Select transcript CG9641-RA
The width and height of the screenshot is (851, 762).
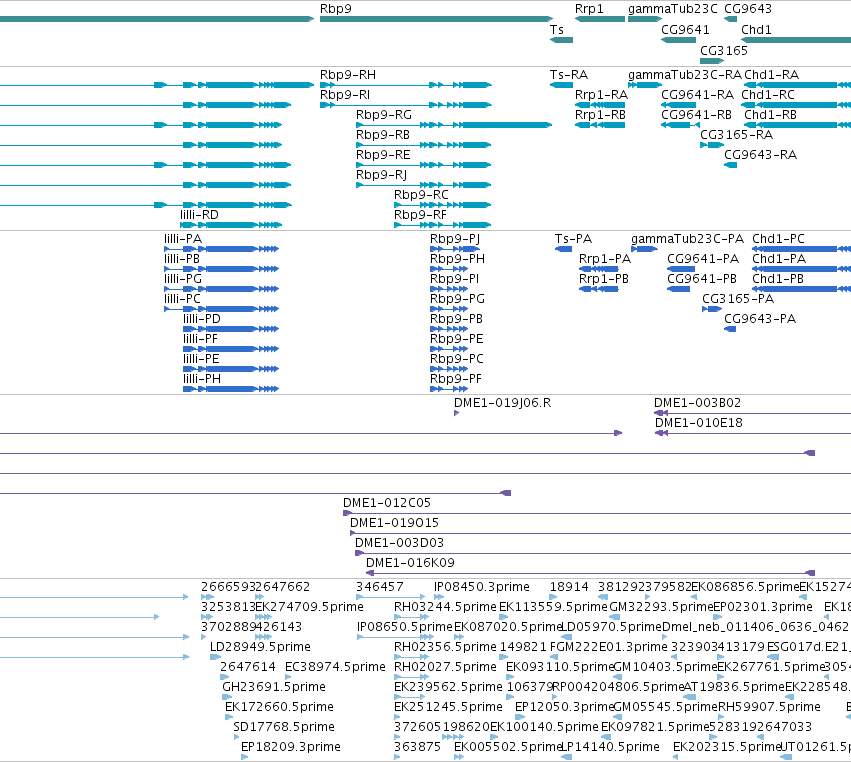697,95
